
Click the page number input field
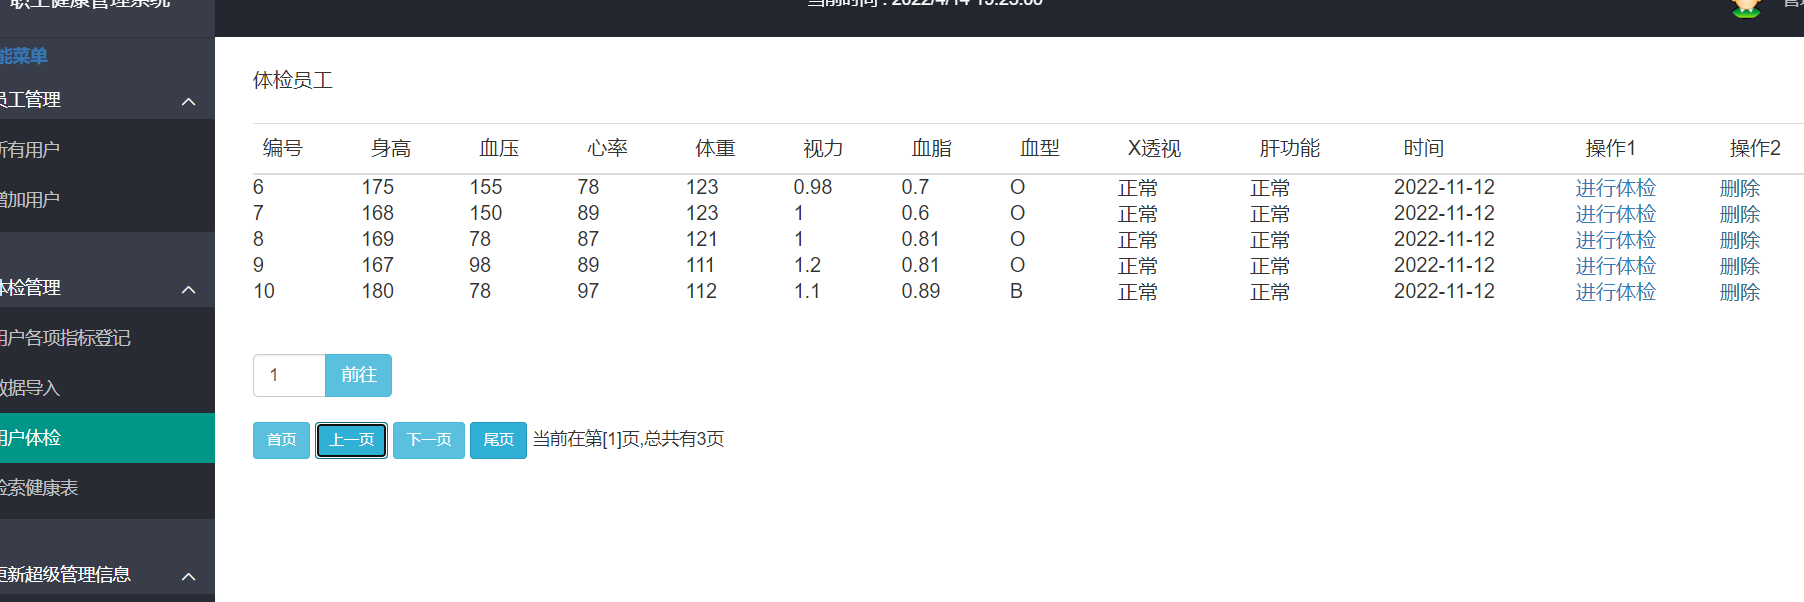(289, 375)
